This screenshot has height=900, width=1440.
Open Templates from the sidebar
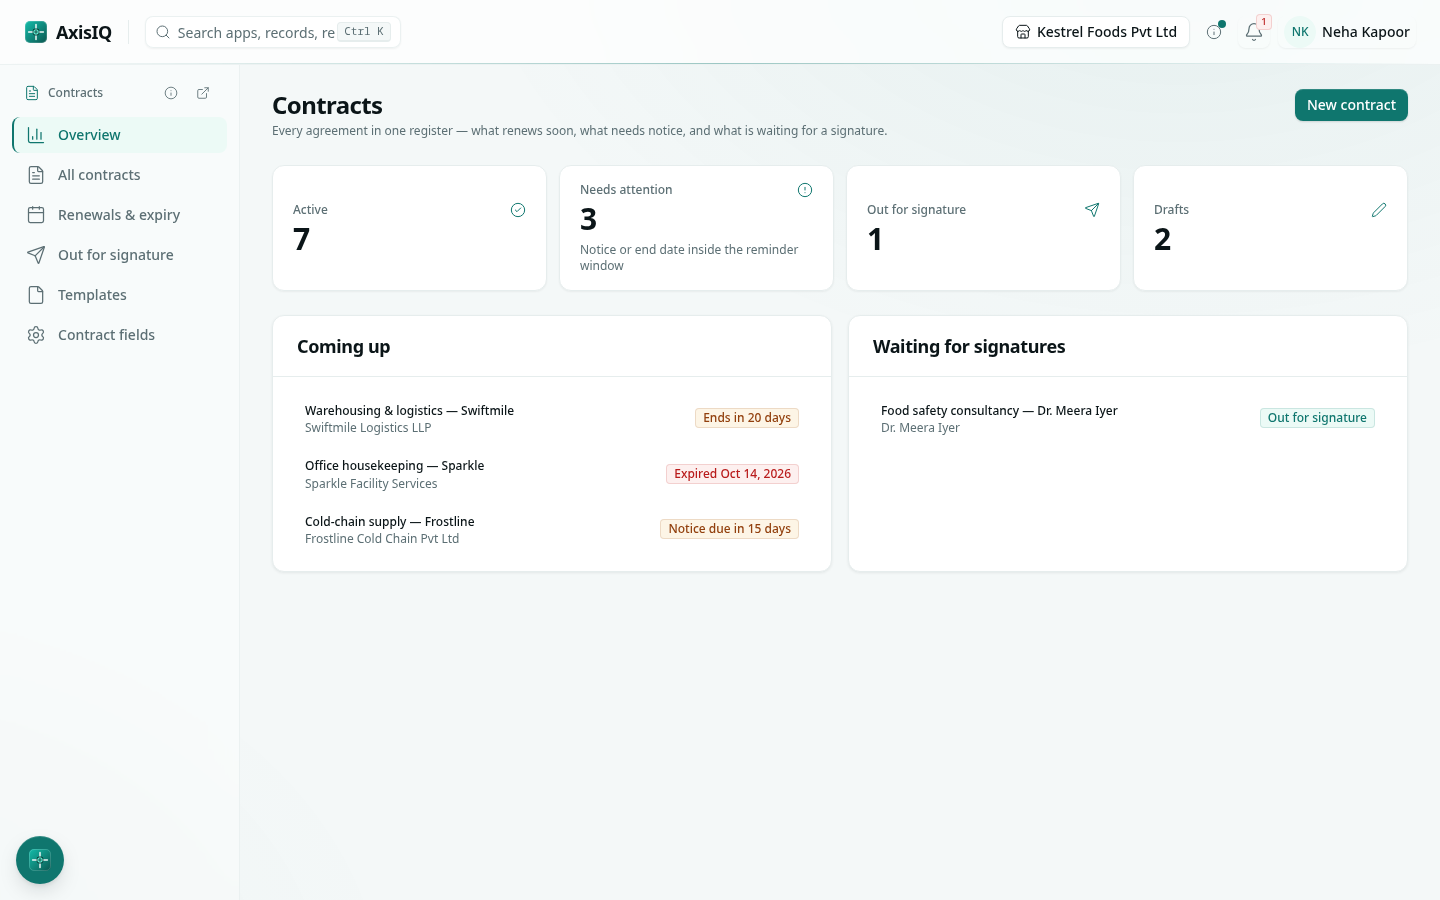point(120,295)
